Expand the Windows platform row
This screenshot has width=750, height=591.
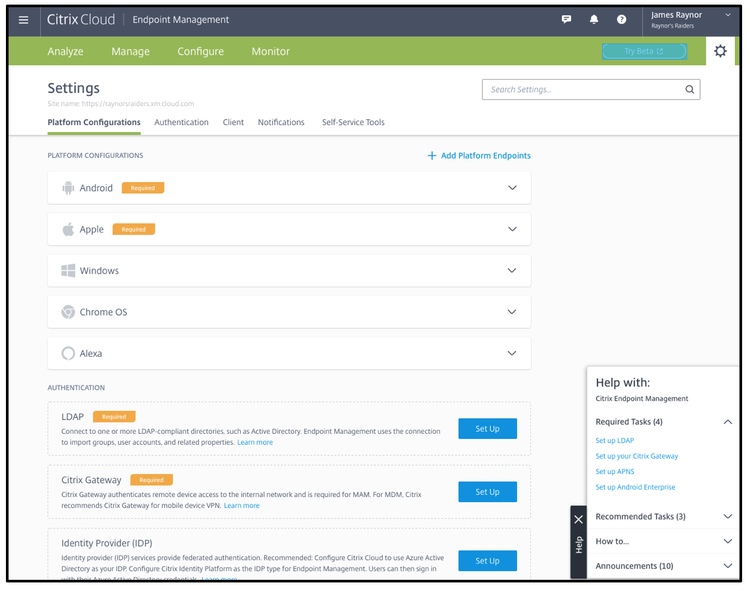512,271
